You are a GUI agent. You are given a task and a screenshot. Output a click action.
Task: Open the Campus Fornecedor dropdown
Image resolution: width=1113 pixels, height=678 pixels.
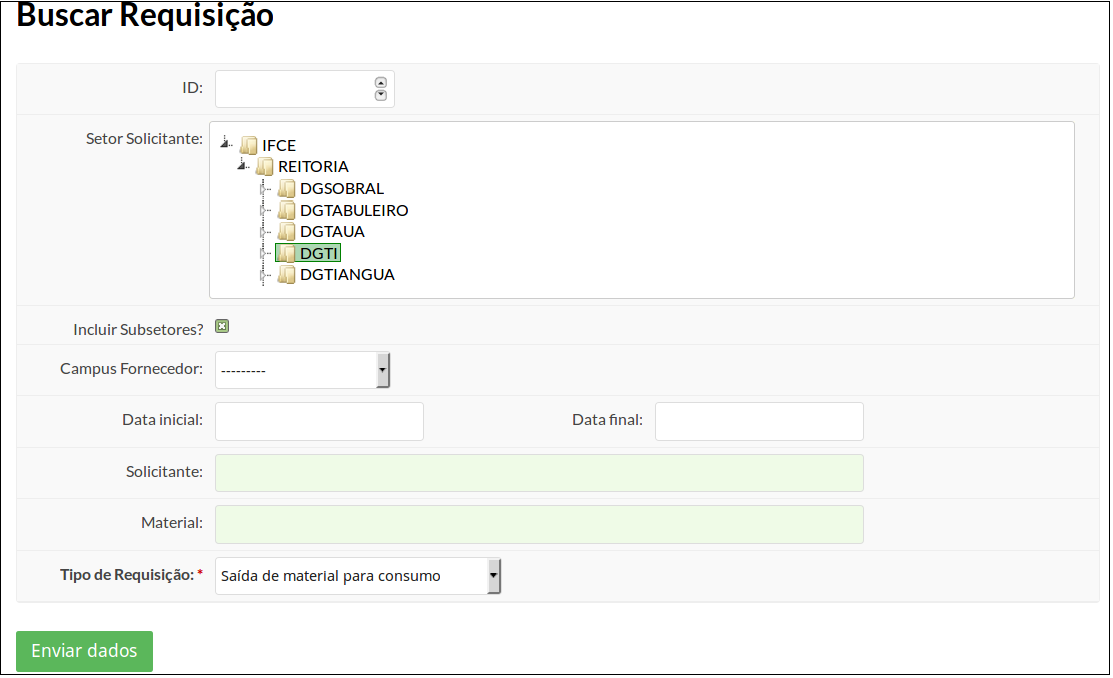coord(302,370)
